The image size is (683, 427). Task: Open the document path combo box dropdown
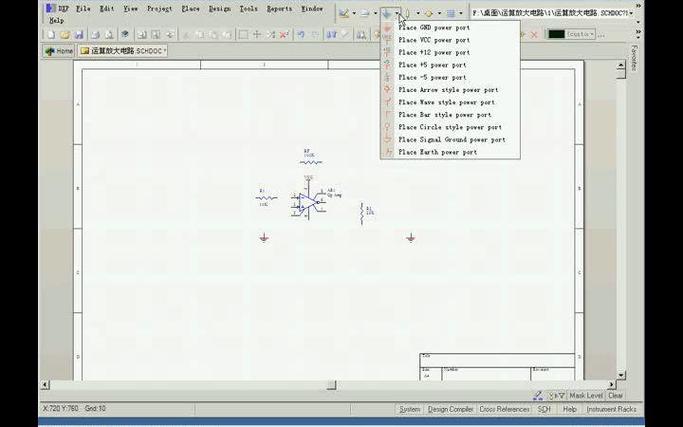coord(631,14)
